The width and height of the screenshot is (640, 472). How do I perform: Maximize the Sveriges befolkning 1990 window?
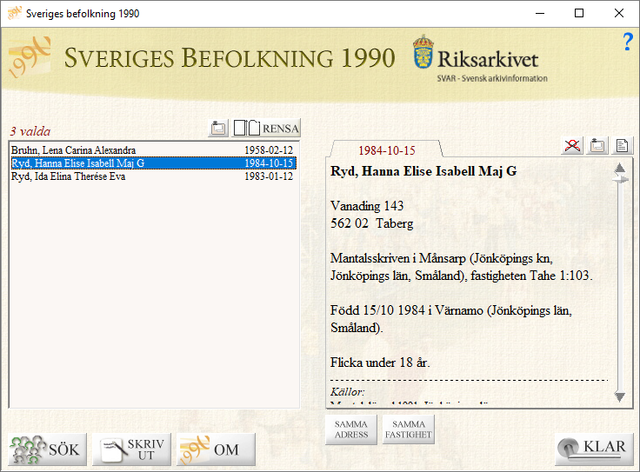pyautogui.click(x=579, y=13)
